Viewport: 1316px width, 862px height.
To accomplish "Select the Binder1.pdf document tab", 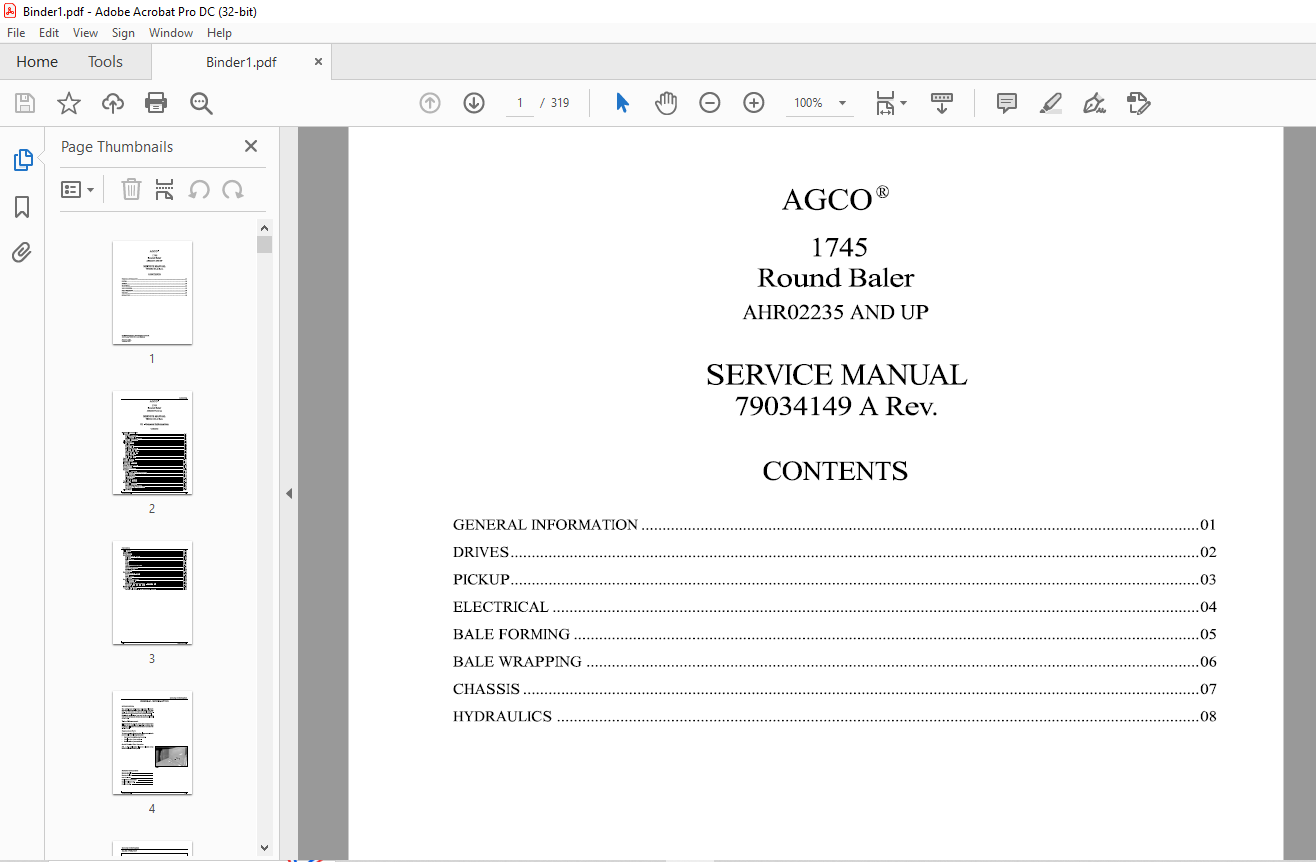I will tap(241, 62).
